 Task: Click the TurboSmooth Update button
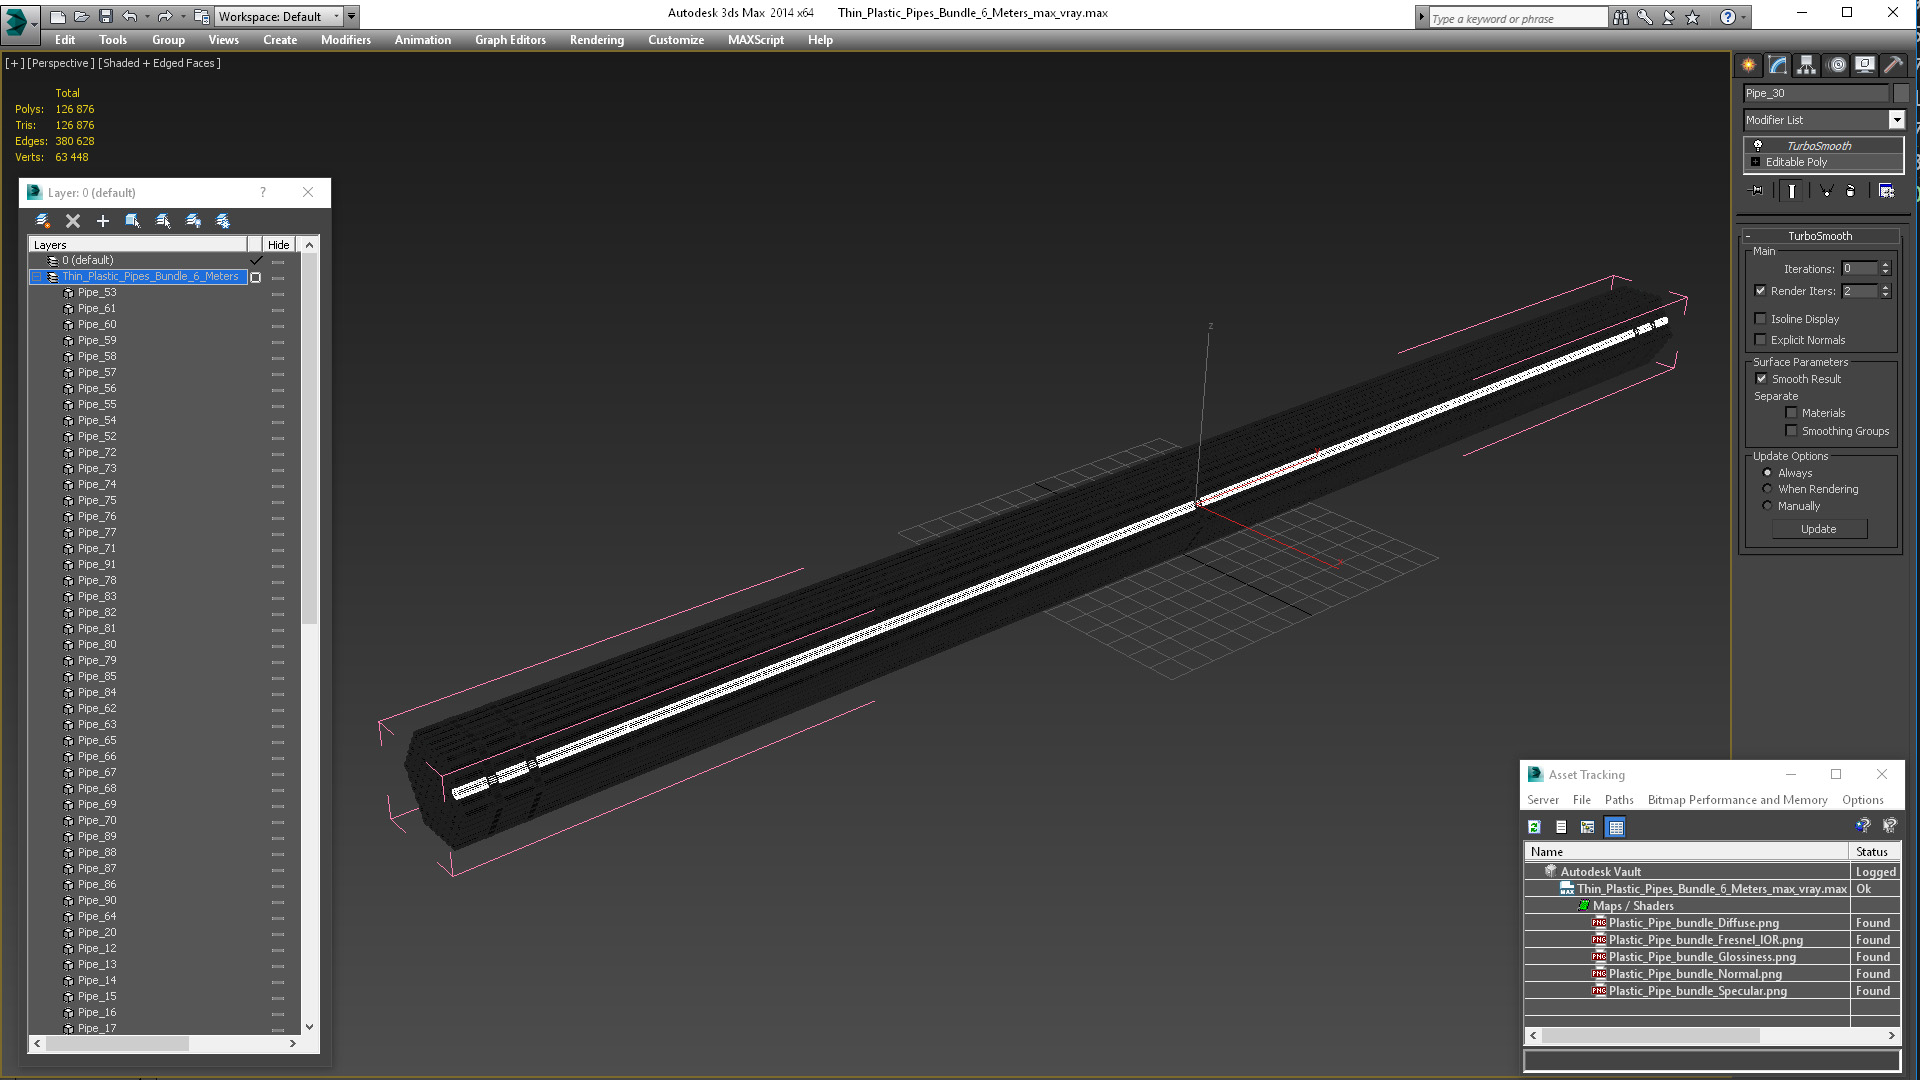coord(1818,529)
